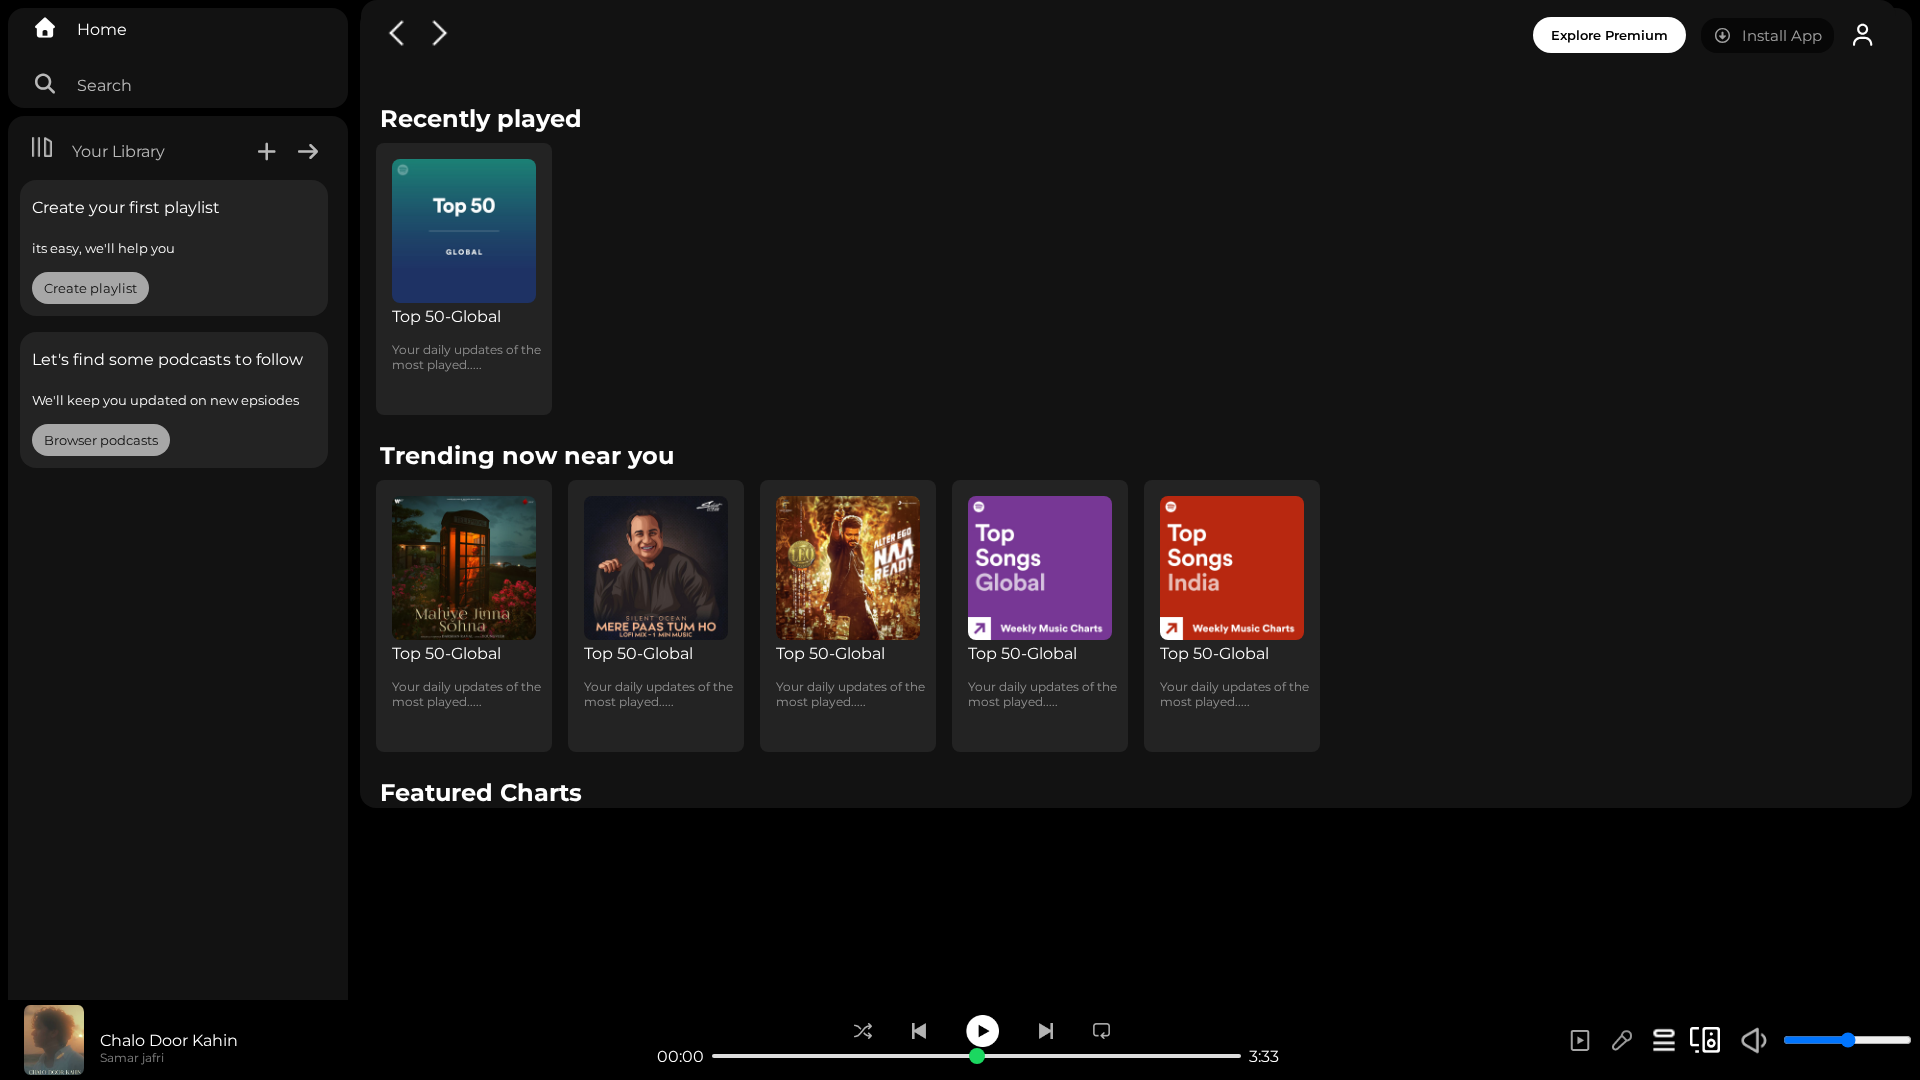This screenshot has width=1920, height=1080.
Task: Open Mahiye Jinna Sohna cover card
Action: coord(464,568)
